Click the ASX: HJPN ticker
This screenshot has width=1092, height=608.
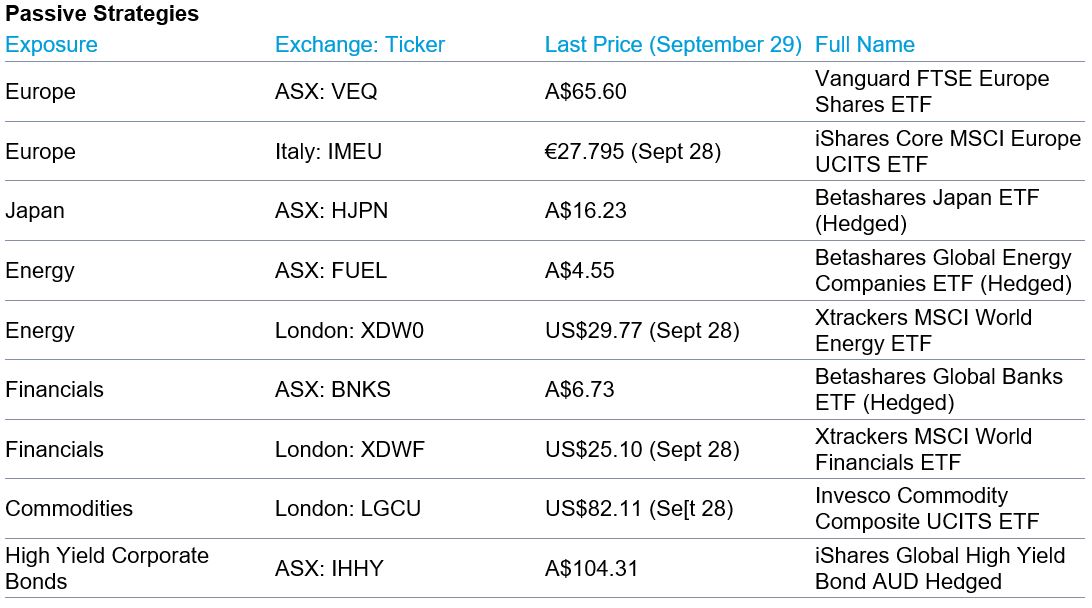point(332,211)
